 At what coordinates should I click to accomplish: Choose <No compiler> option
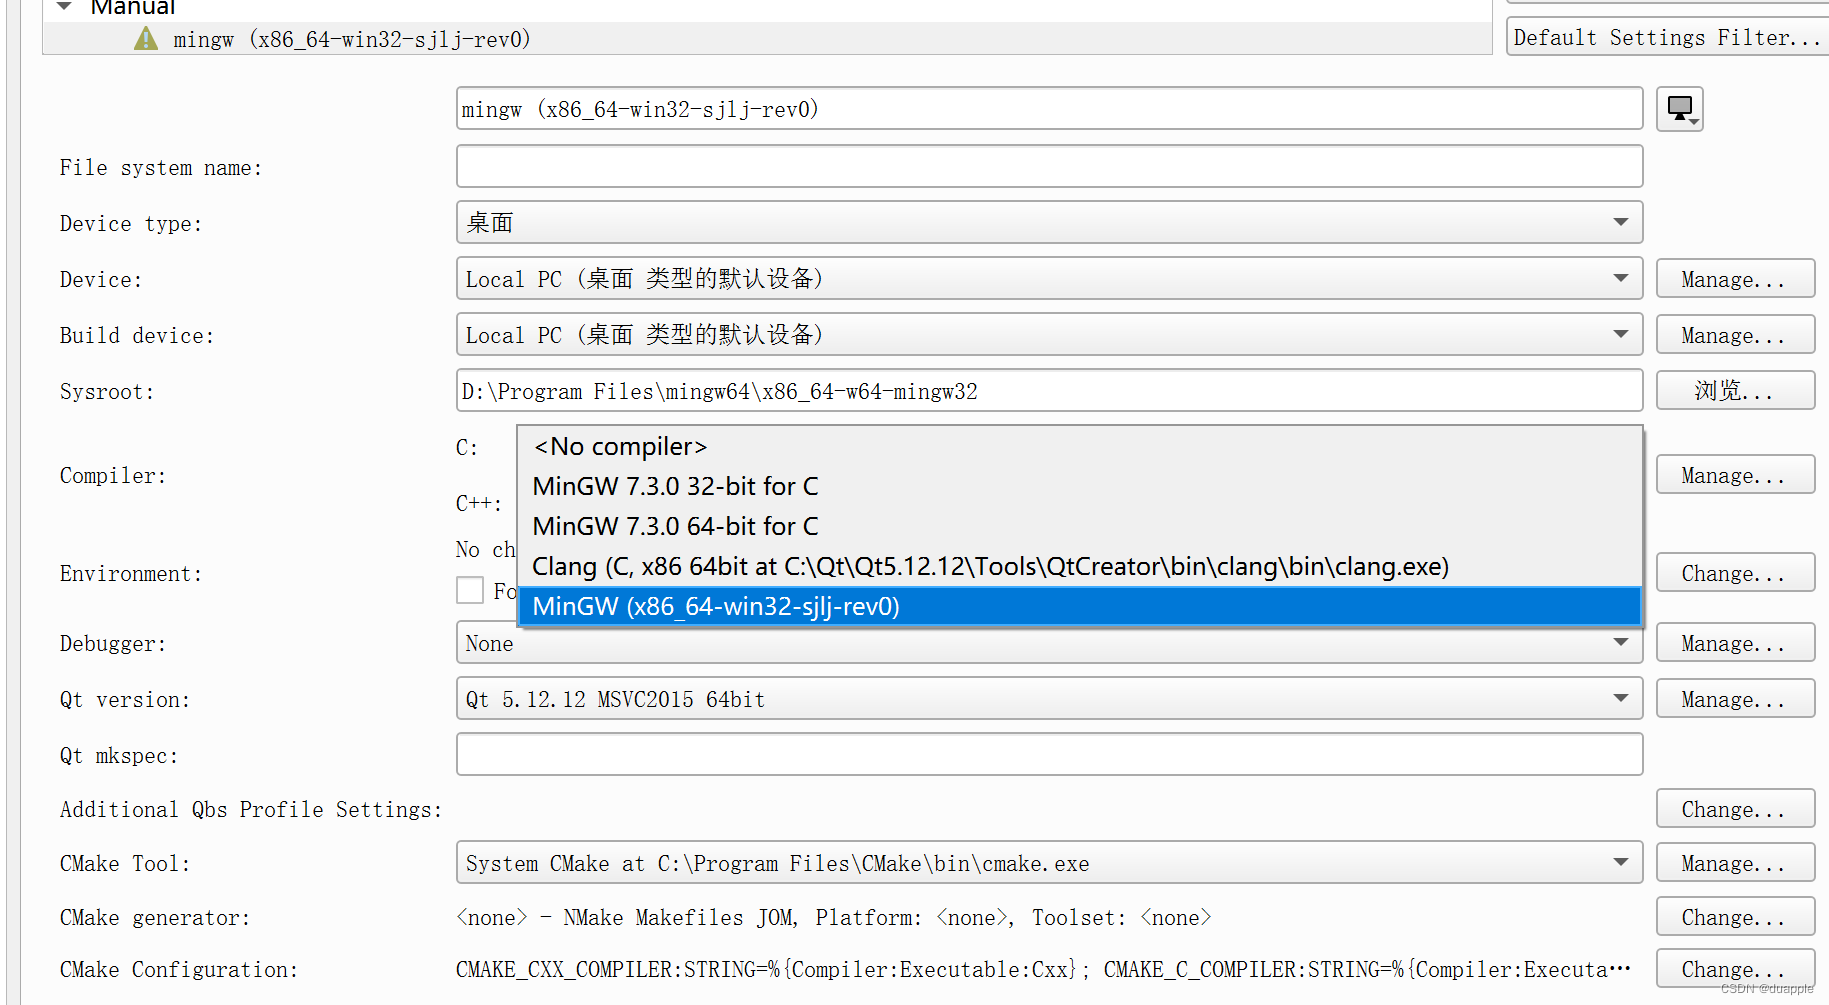[1080, 446]
